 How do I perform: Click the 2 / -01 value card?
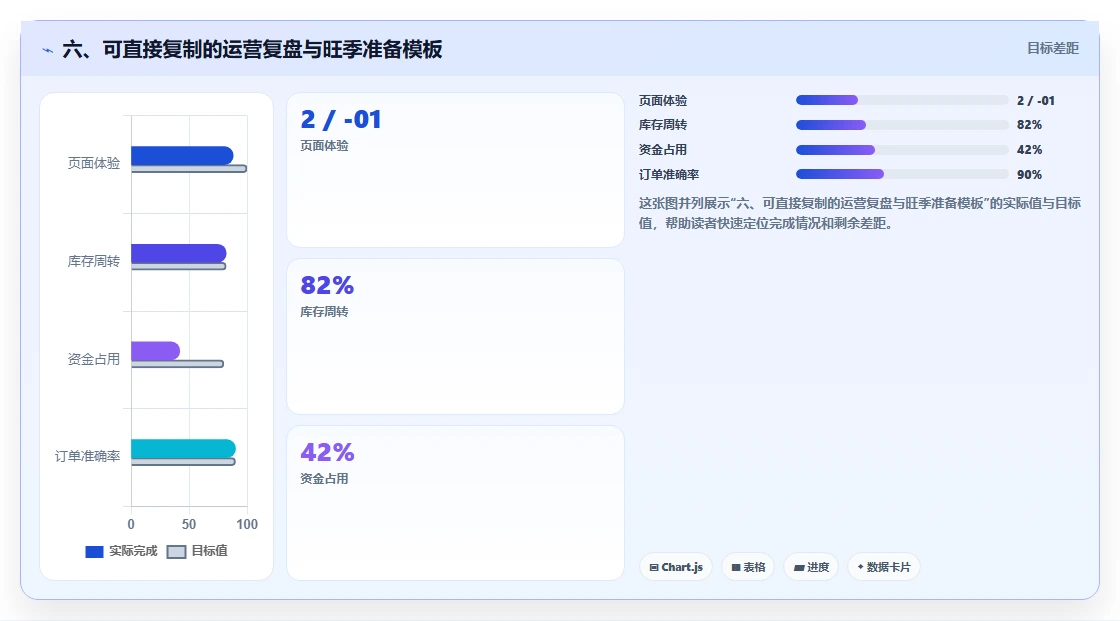(456, 170)
